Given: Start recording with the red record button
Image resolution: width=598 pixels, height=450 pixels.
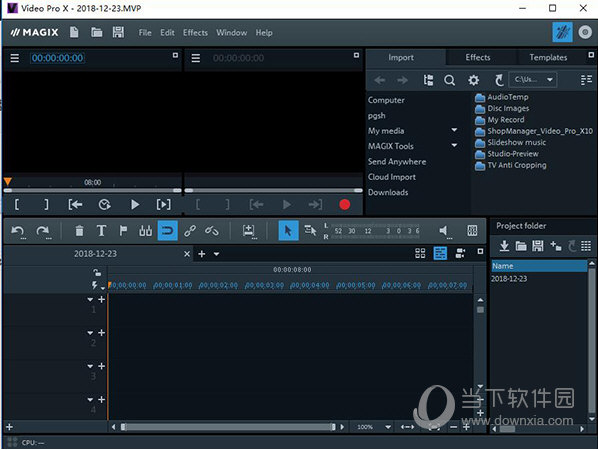Looking at the screenshot, I should [x=345, y=205].
